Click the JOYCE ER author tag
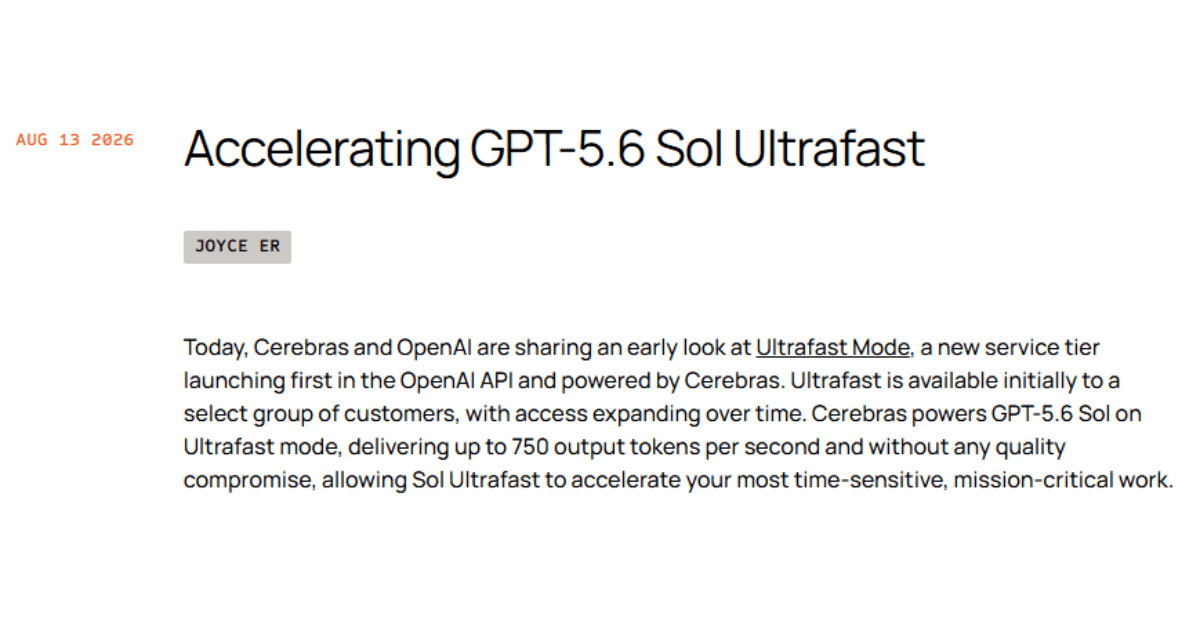This screenshot has width=1200, height=630. click(237, 246)
